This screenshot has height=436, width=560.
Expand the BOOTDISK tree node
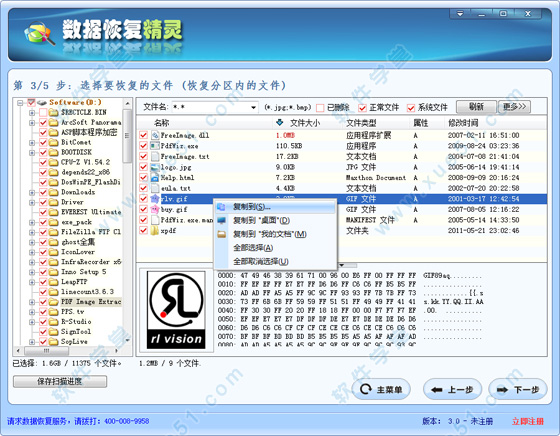tap(32, 152)
